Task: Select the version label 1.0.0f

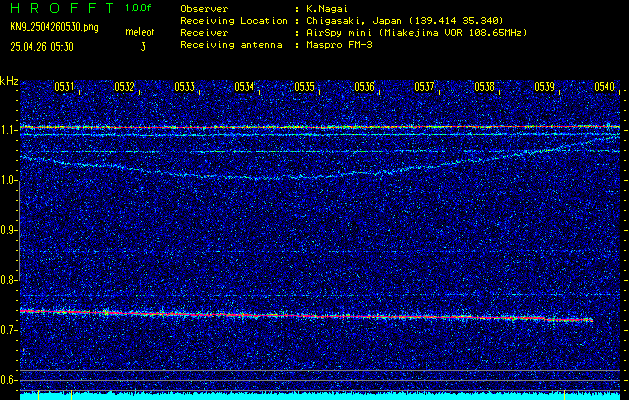Action: click(x=138, y=8)
